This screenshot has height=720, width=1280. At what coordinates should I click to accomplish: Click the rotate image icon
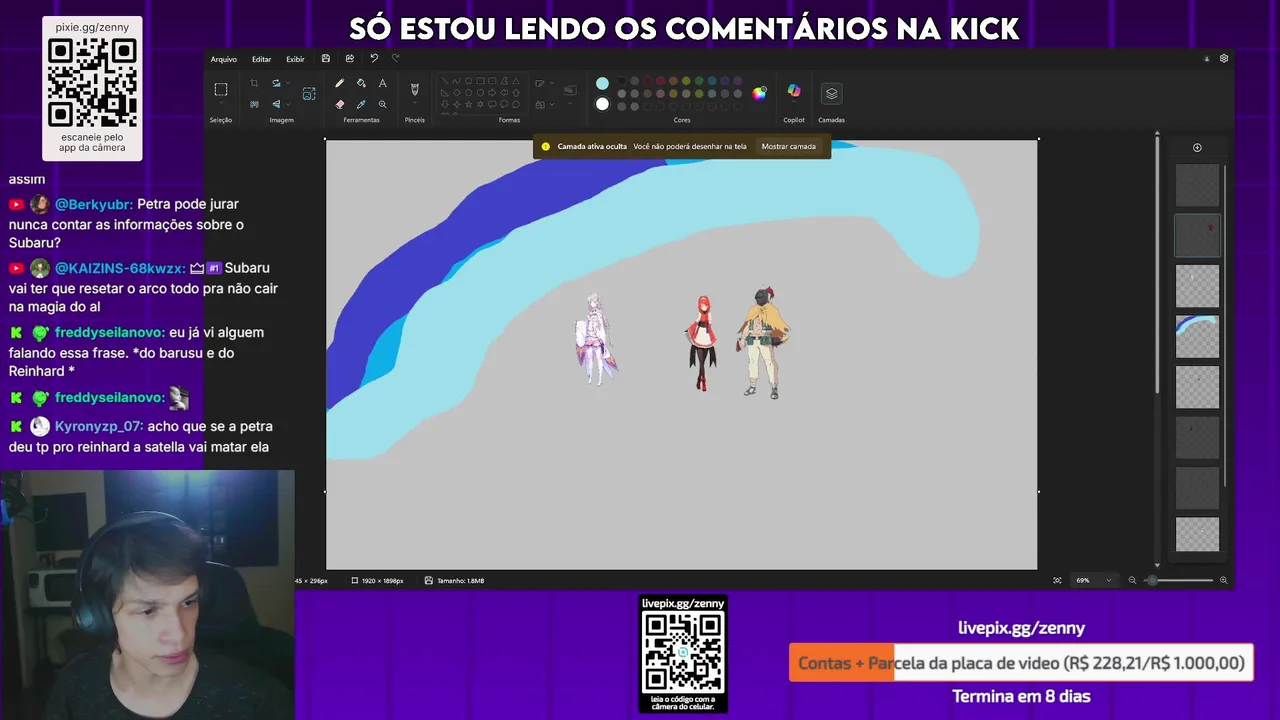pyautogui.click(x=276, y=83)
